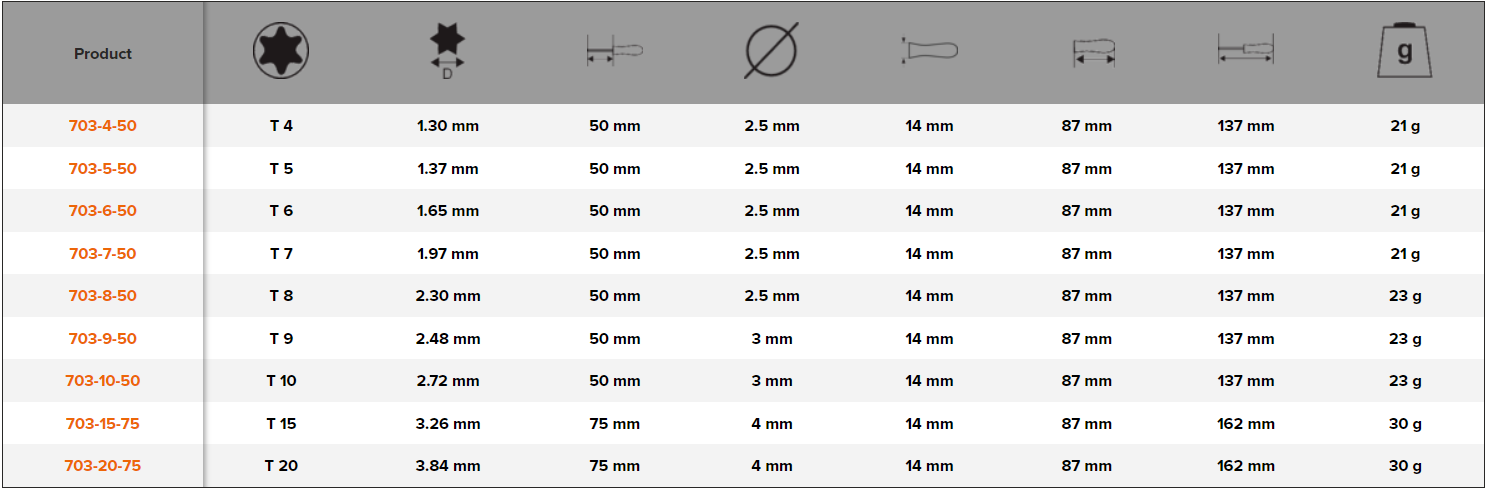Image resolution: width=1486 pixels, height=492 pixels.
Task: Click the handle length icon
Action: pos(1094,52)
